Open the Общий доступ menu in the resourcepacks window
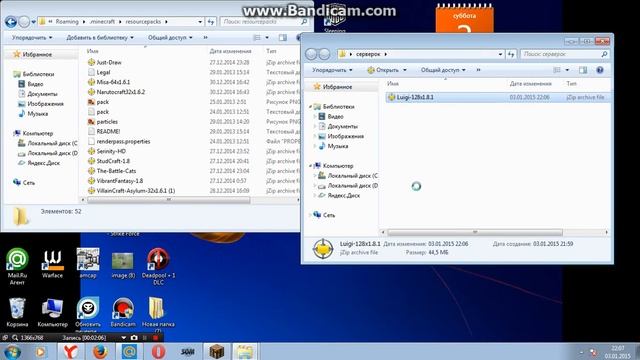Screen dimensions: 640x360 pos(170,38)
